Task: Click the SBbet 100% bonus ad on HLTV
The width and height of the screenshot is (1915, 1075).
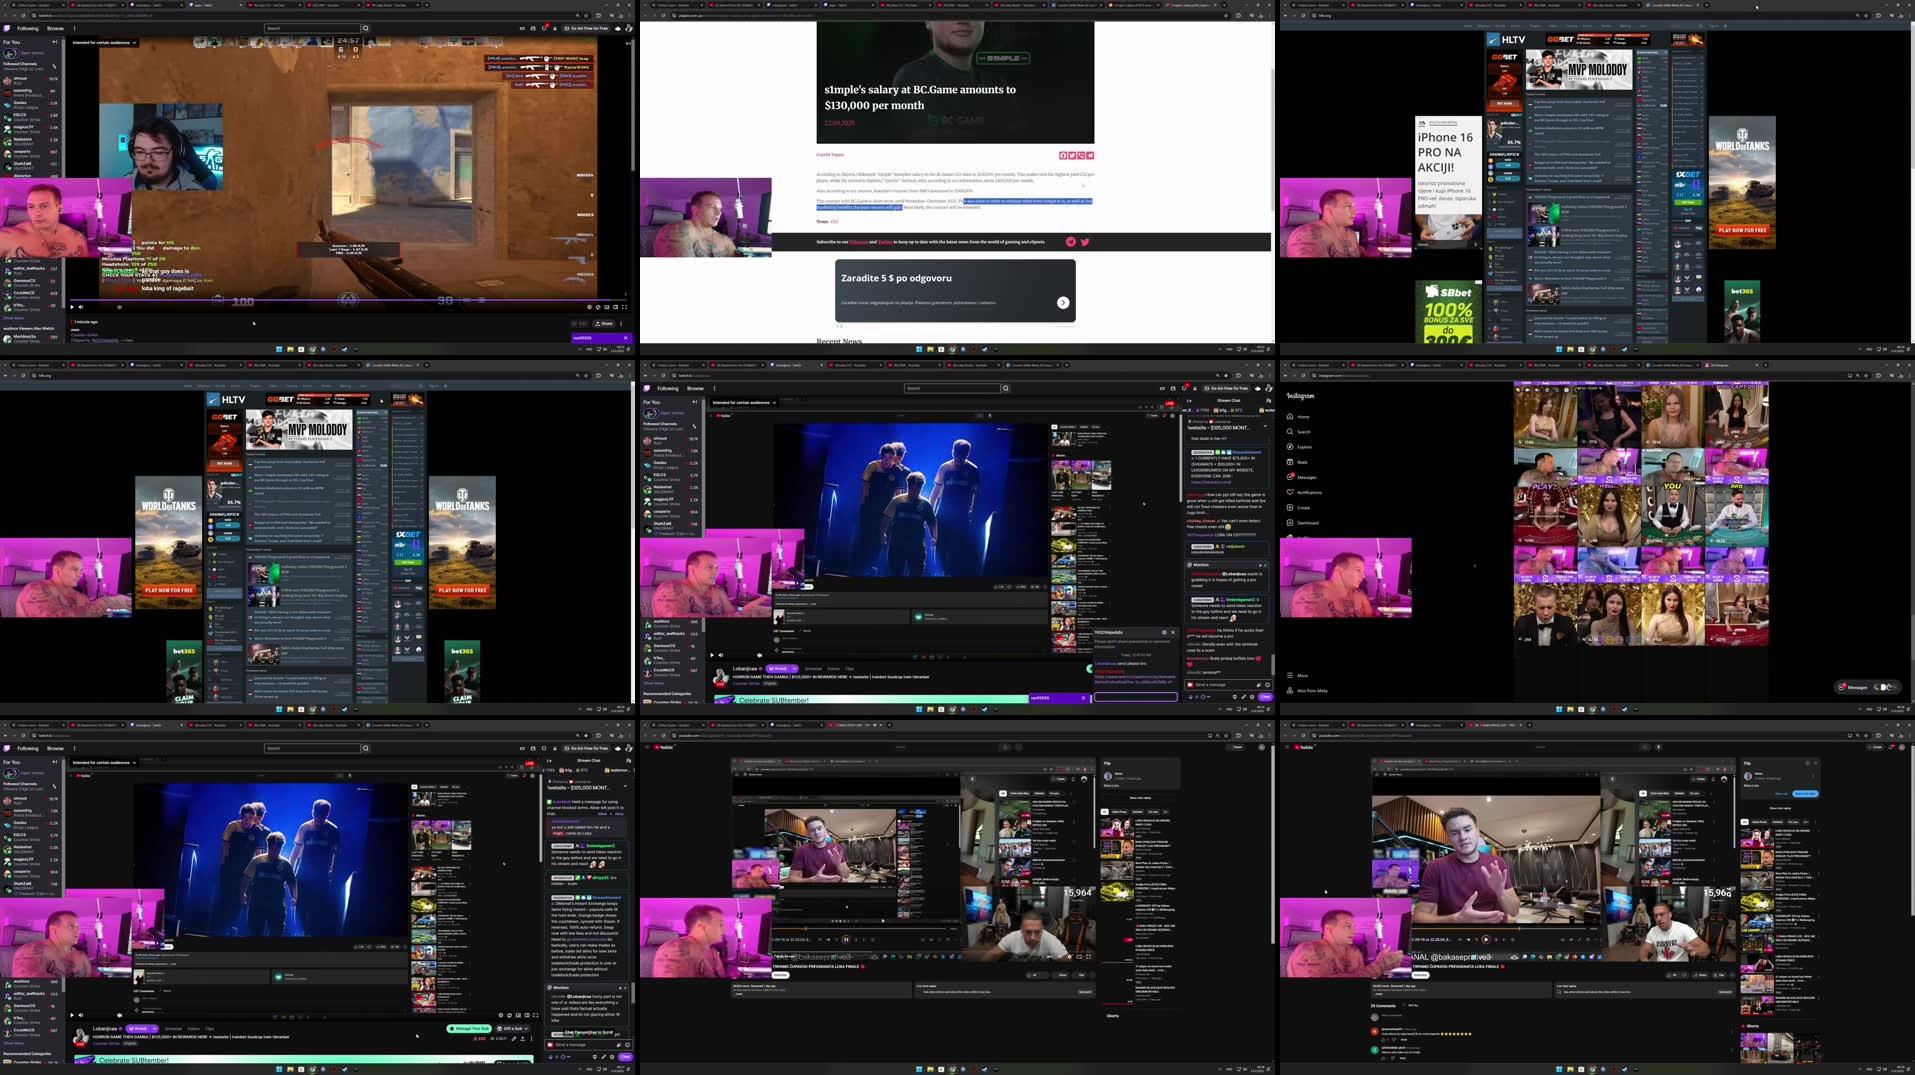Action: click(1448, 311)
